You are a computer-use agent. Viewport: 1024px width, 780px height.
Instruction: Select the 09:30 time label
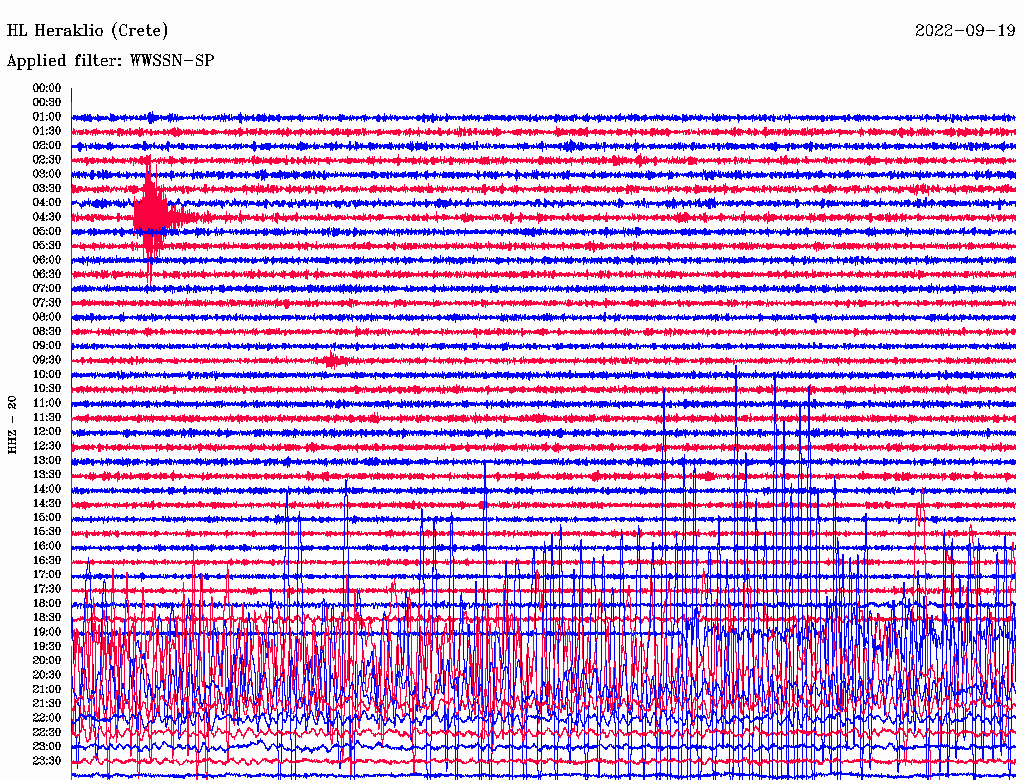pyautogui.click(x=47, y=360)
